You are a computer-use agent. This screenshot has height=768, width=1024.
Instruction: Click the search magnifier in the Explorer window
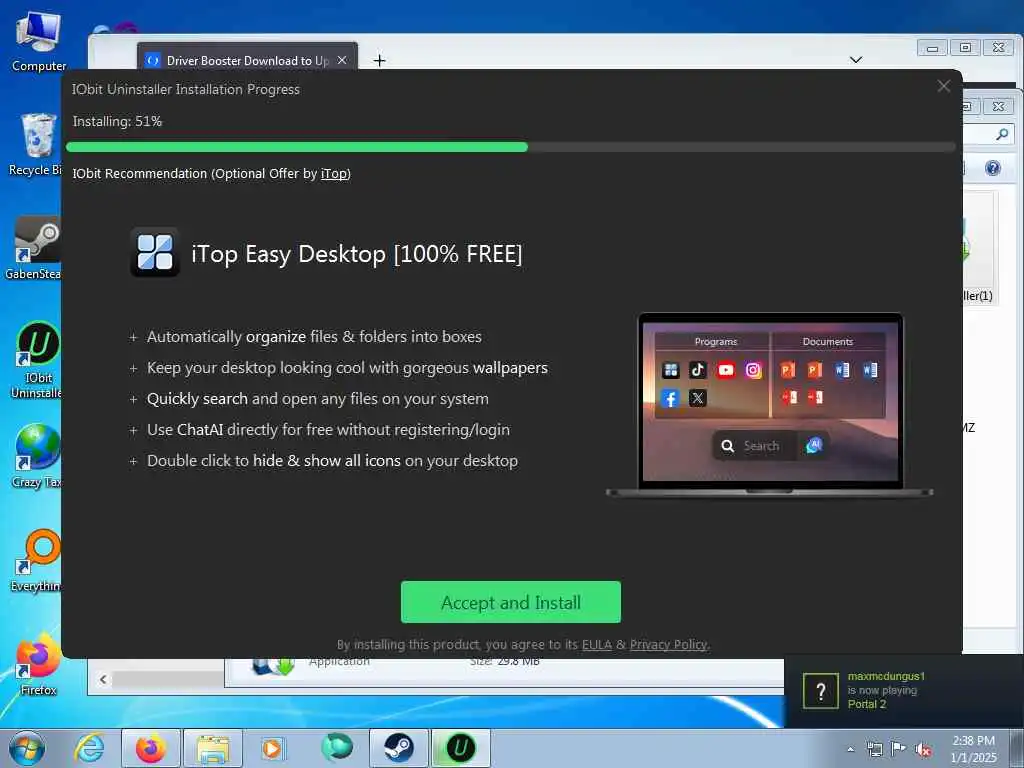1002,135
